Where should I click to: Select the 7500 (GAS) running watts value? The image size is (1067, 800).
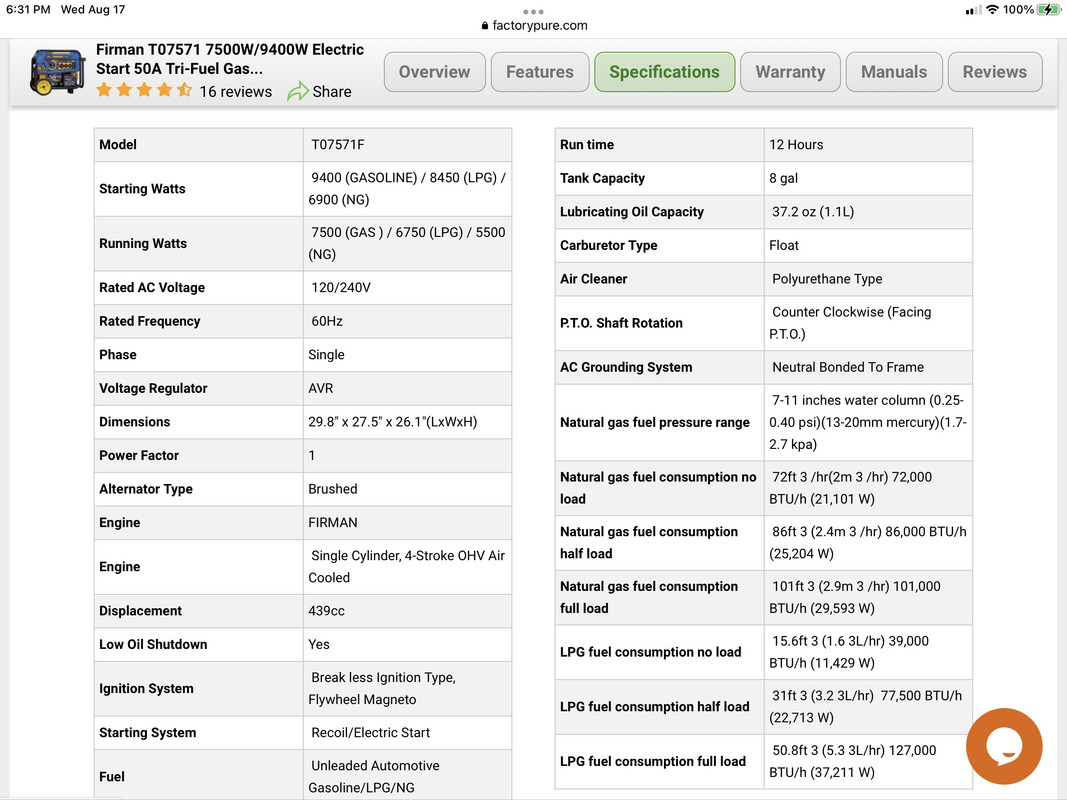[407, 243]
